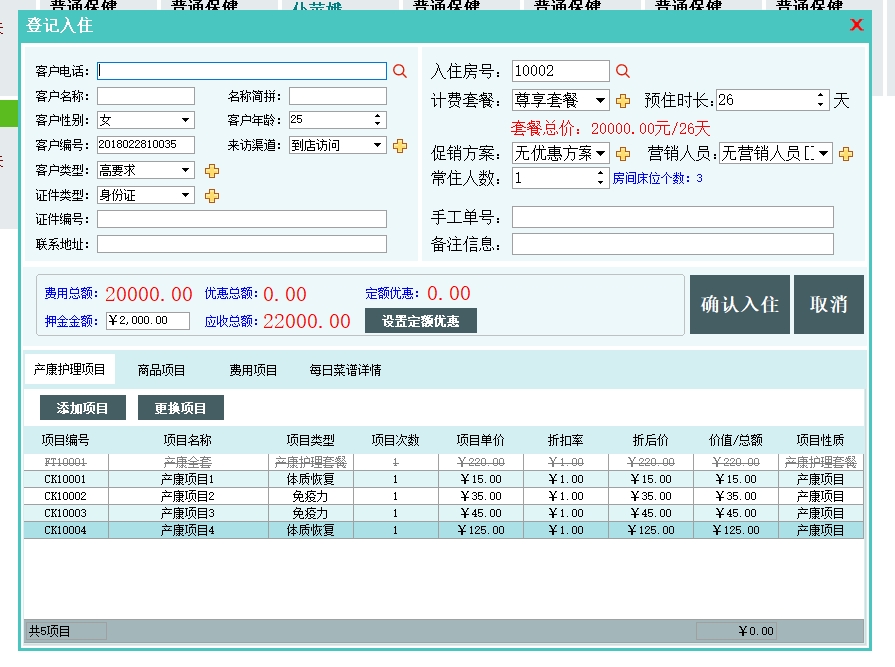Image resolution: width=895 pixels, height=667 pixels.
Task: Click the plus icon next to 来访渠道
Action: pos(400,145)
